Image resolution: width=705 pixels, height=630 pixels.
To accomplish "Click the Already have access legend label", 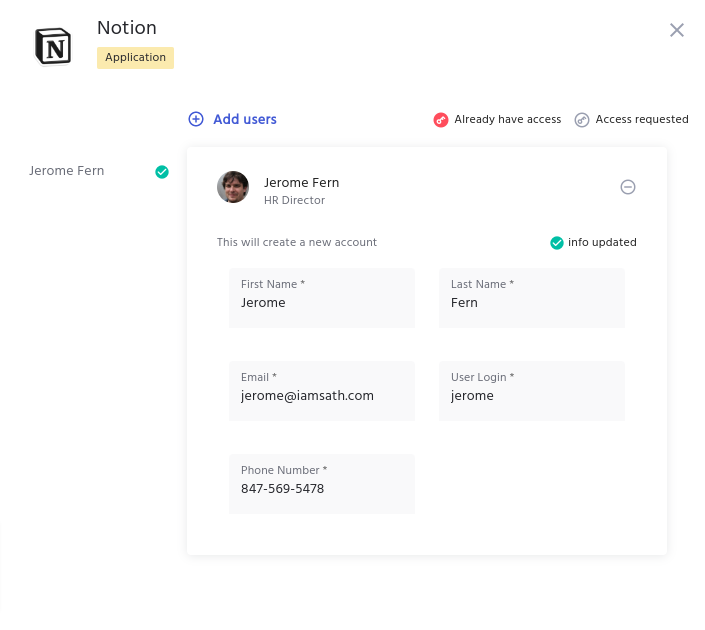I will click(507, 120).
